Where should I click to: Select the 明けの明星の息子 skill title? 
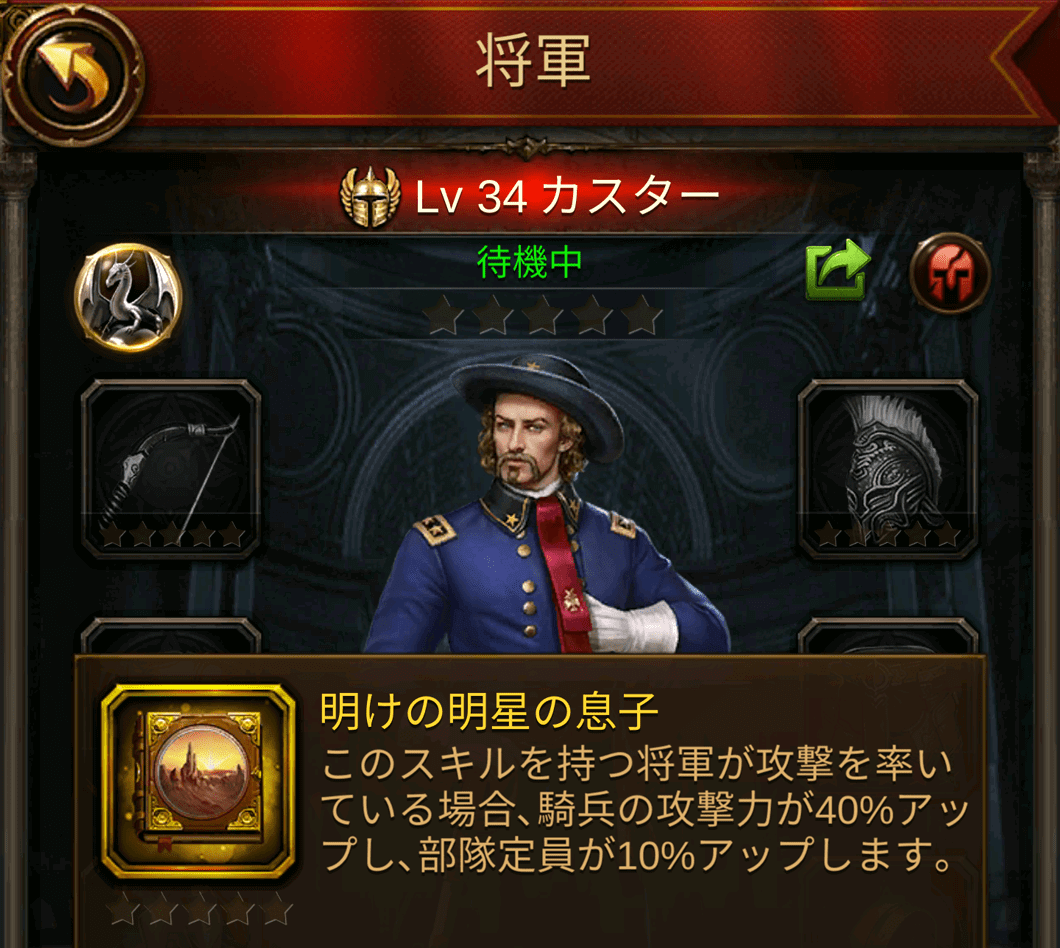pyautogui.click(x=489, y=711)
